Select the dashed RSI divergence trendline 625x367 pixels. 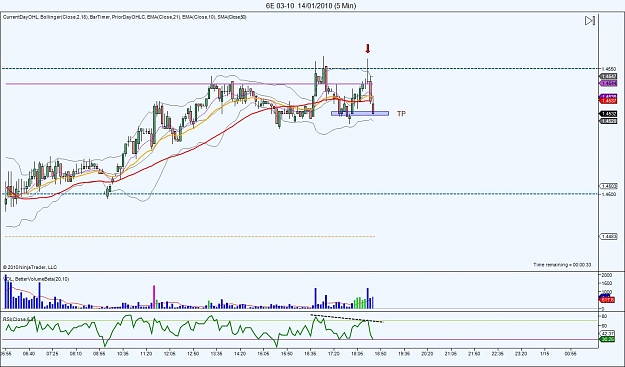point(347,318)
